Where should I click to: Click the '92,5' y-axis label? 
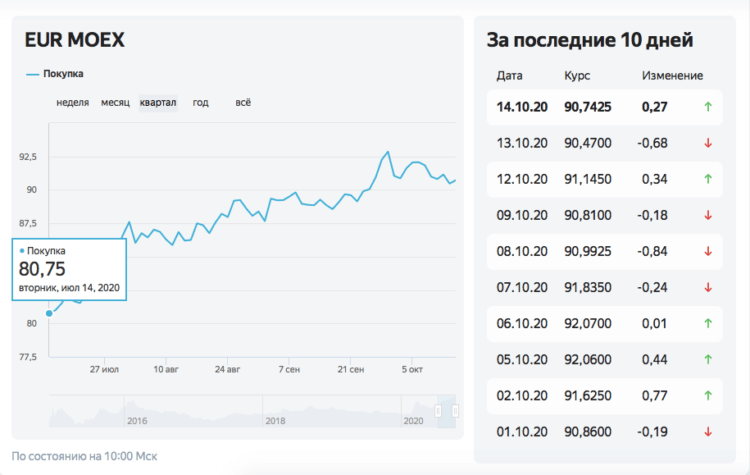28,157
